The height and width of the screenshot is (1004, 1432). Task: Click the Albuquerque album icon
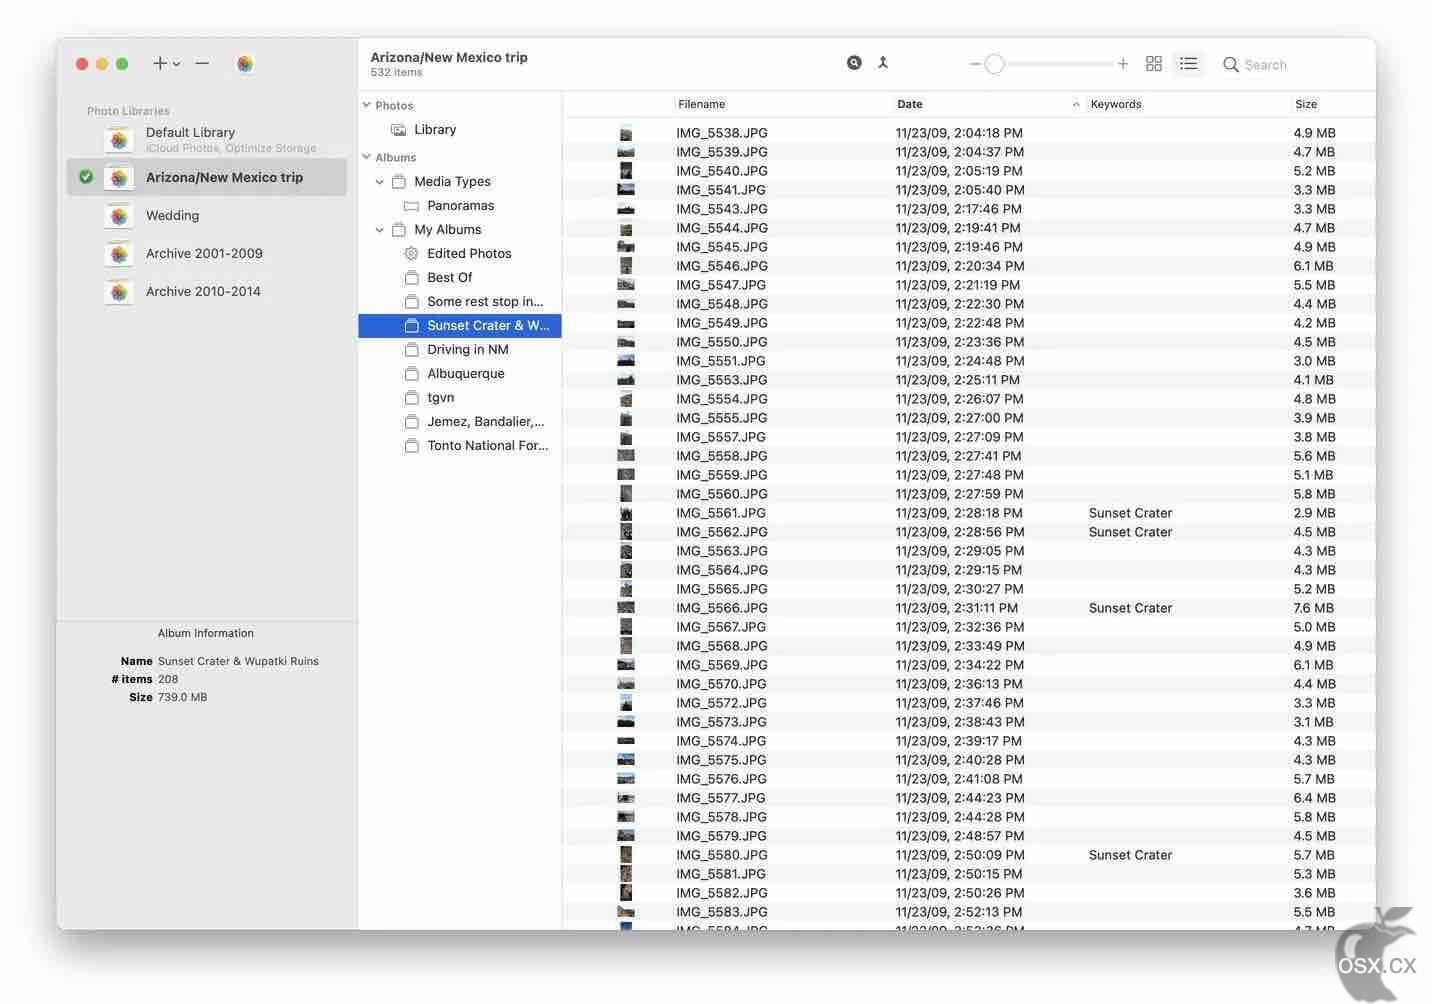tap(411, 374)
